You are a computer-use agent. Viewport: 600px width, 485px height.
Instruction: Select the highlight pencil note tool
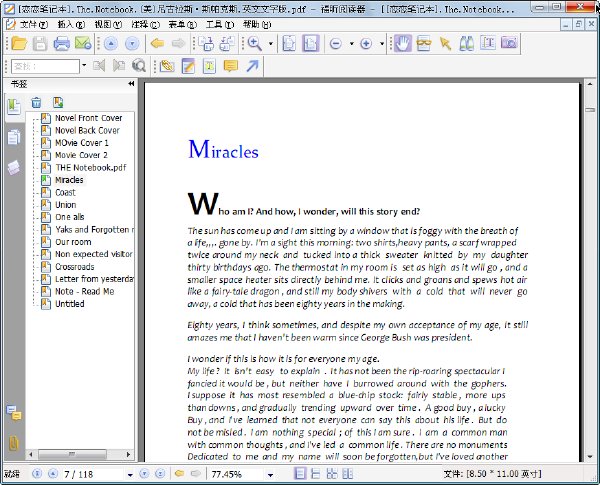tap(188, 66)
